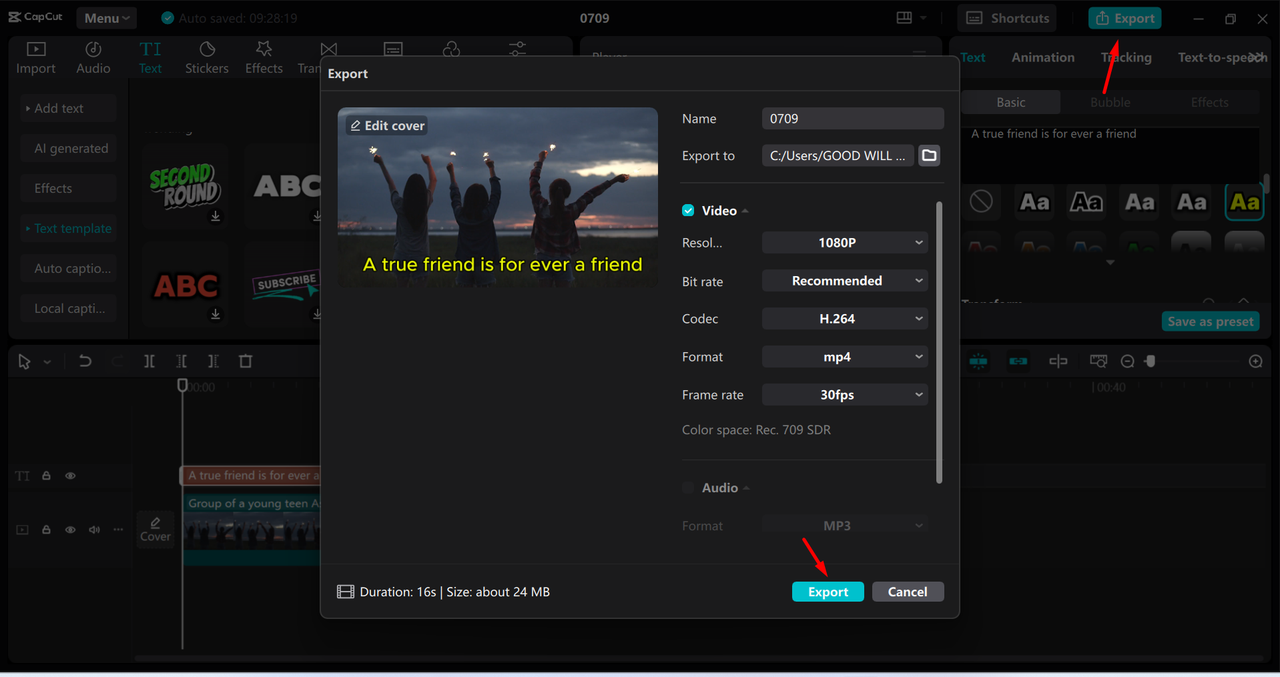Click the double-arrow to show more text tabs
This screenshot has height=677, width=1280.
tap(1256, 57)
